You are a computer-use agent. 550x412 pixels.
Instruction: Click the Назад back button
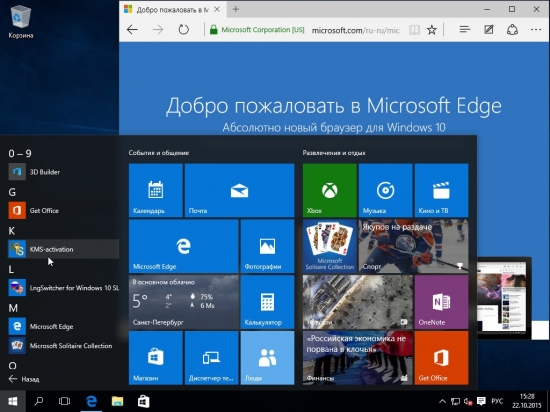24,379
